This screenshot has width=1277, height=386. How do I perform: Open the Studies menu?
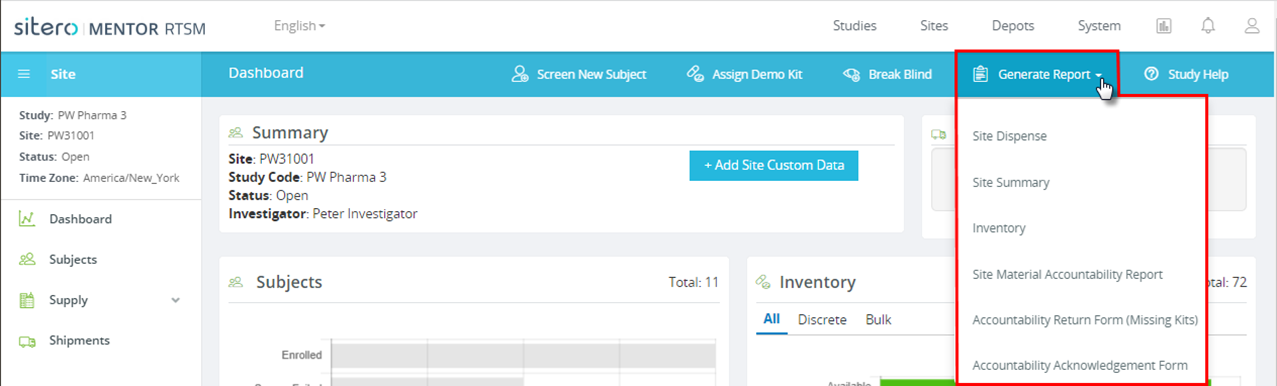[854, 26]
